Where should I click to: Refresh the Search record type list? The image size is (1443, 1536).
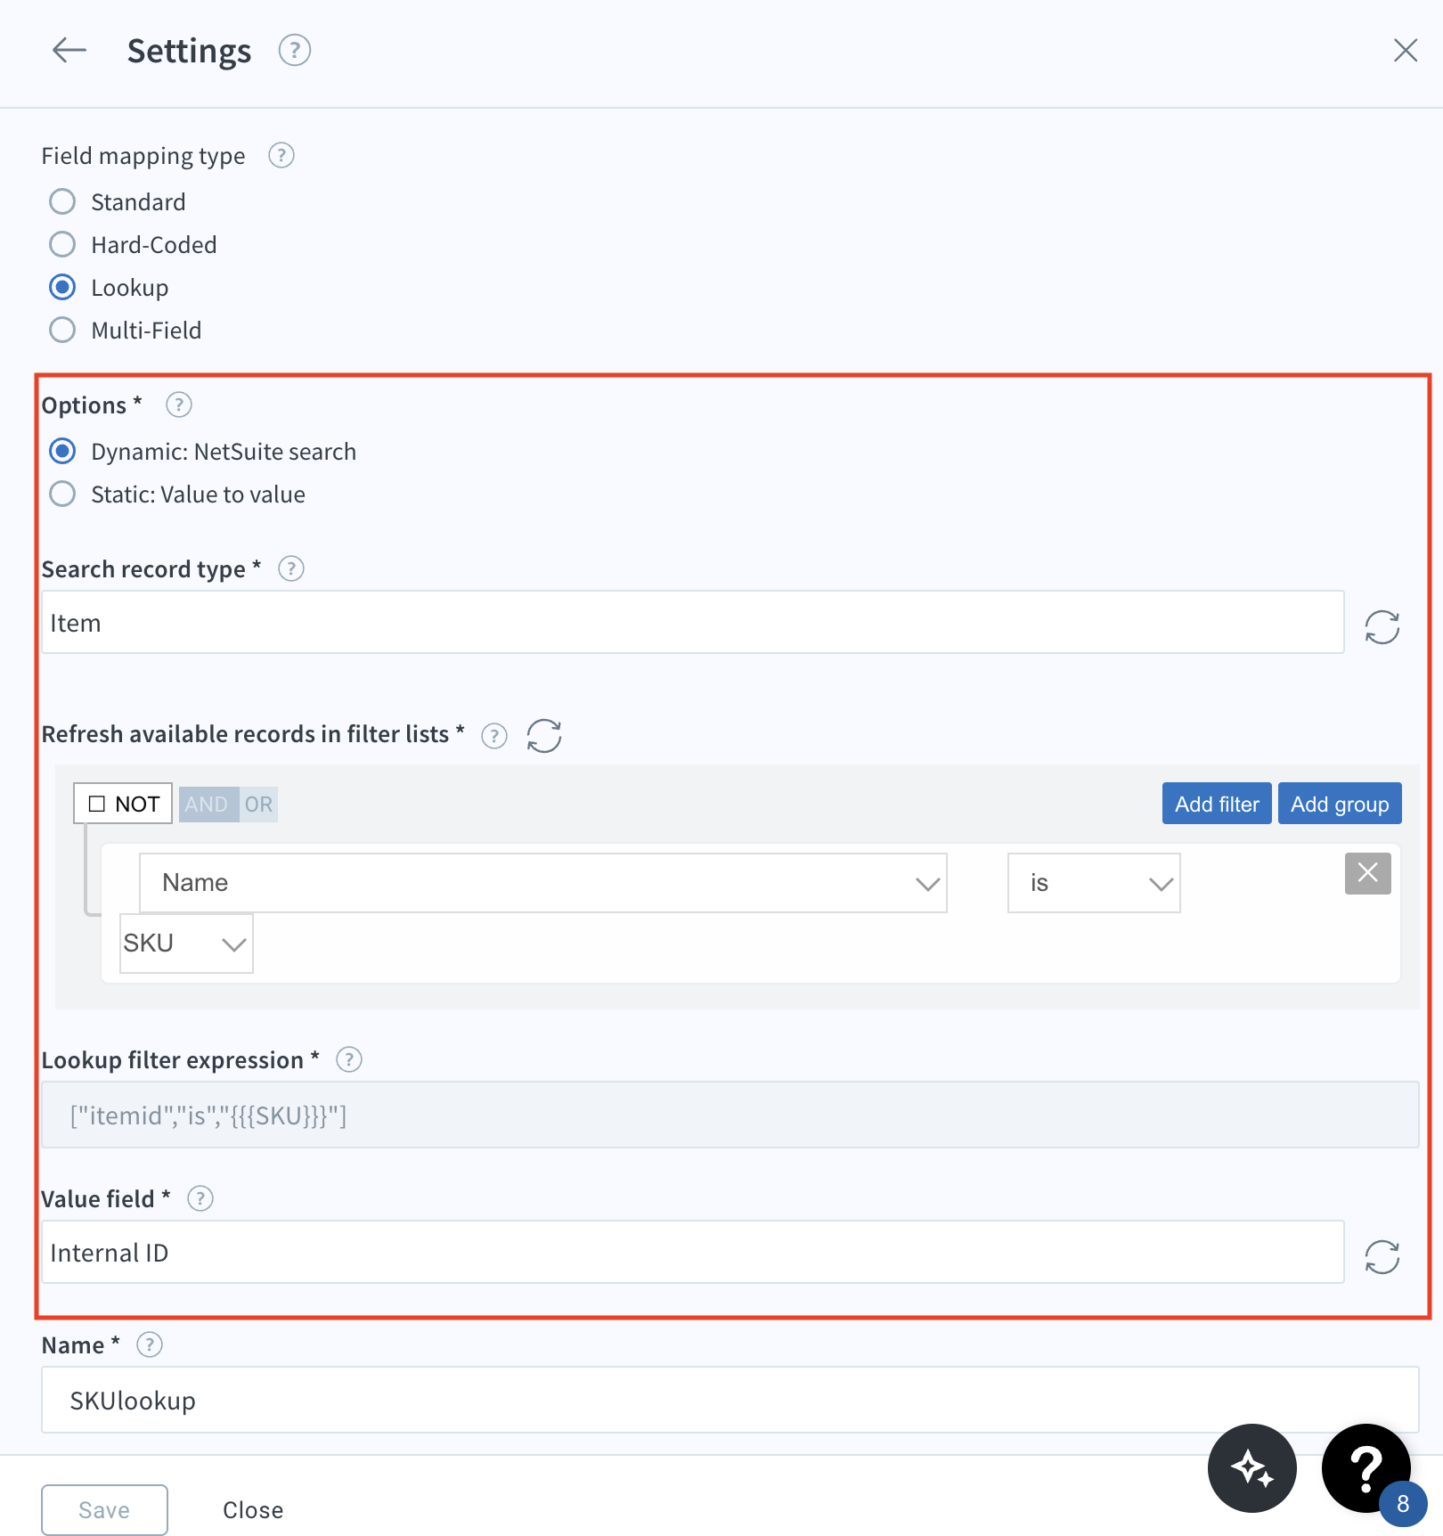tap(1381, 626)
